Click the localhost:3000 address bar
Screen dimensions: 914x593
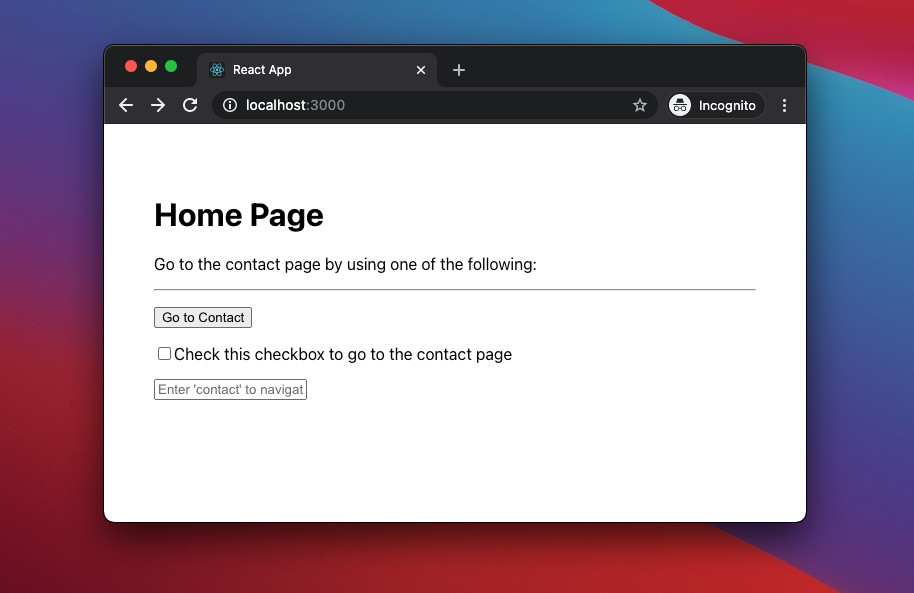point(434,105)
